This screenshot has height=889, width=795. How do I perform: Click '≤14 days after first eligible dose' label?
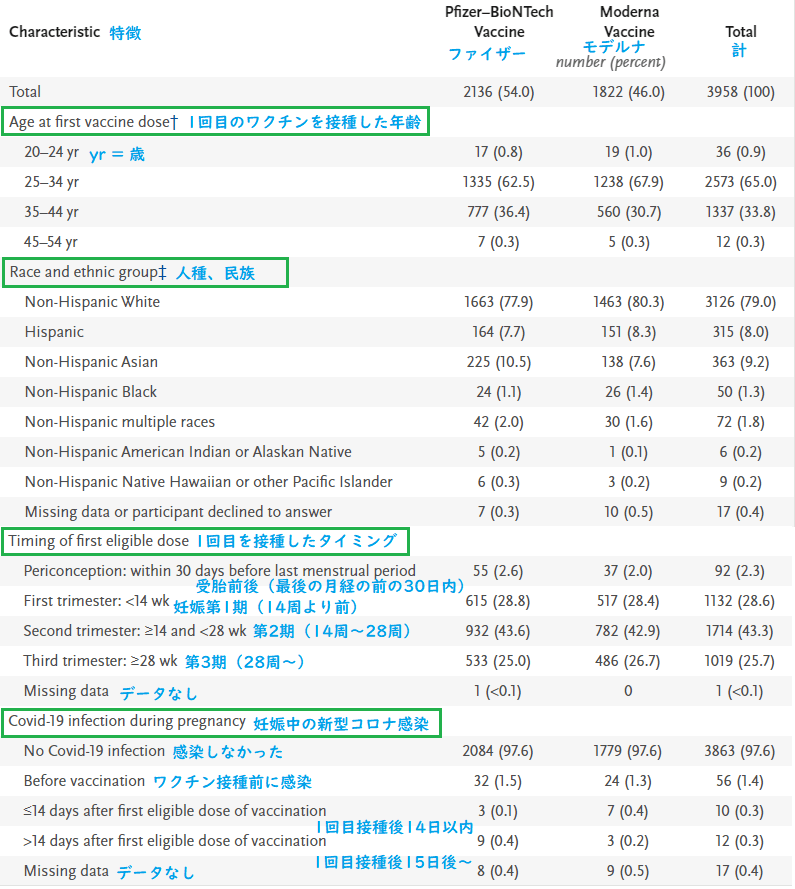pyautogui.click(x=175, y=811)
